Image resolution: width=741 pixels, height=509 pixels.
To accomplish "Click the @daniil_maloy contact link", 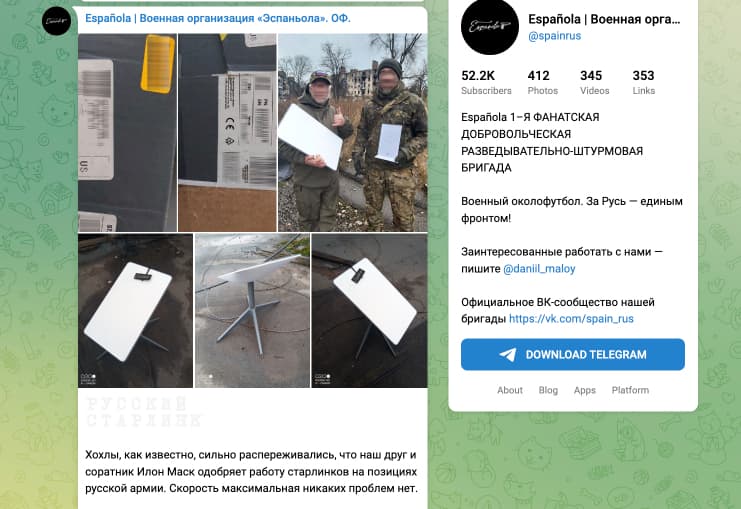I will click(x=539, y=269).
